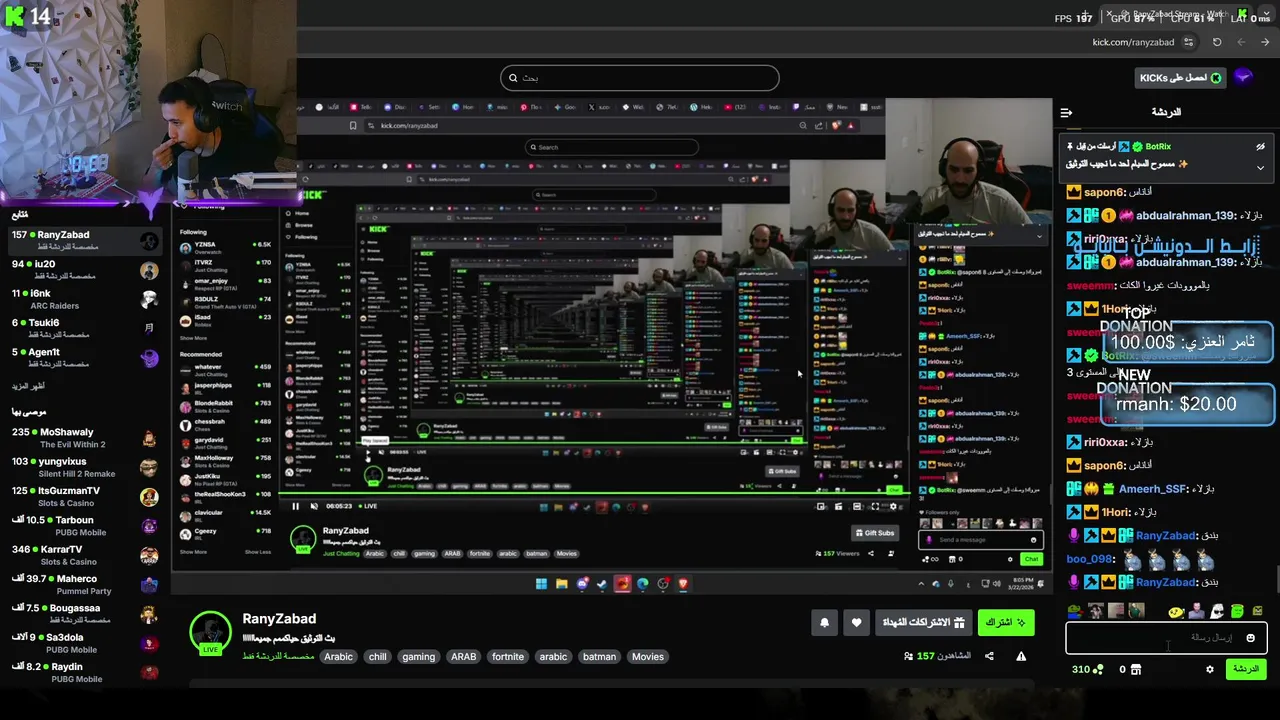The image size is (1280, 720).
Task: Mute the stream player volume icon
Action: 314,506
